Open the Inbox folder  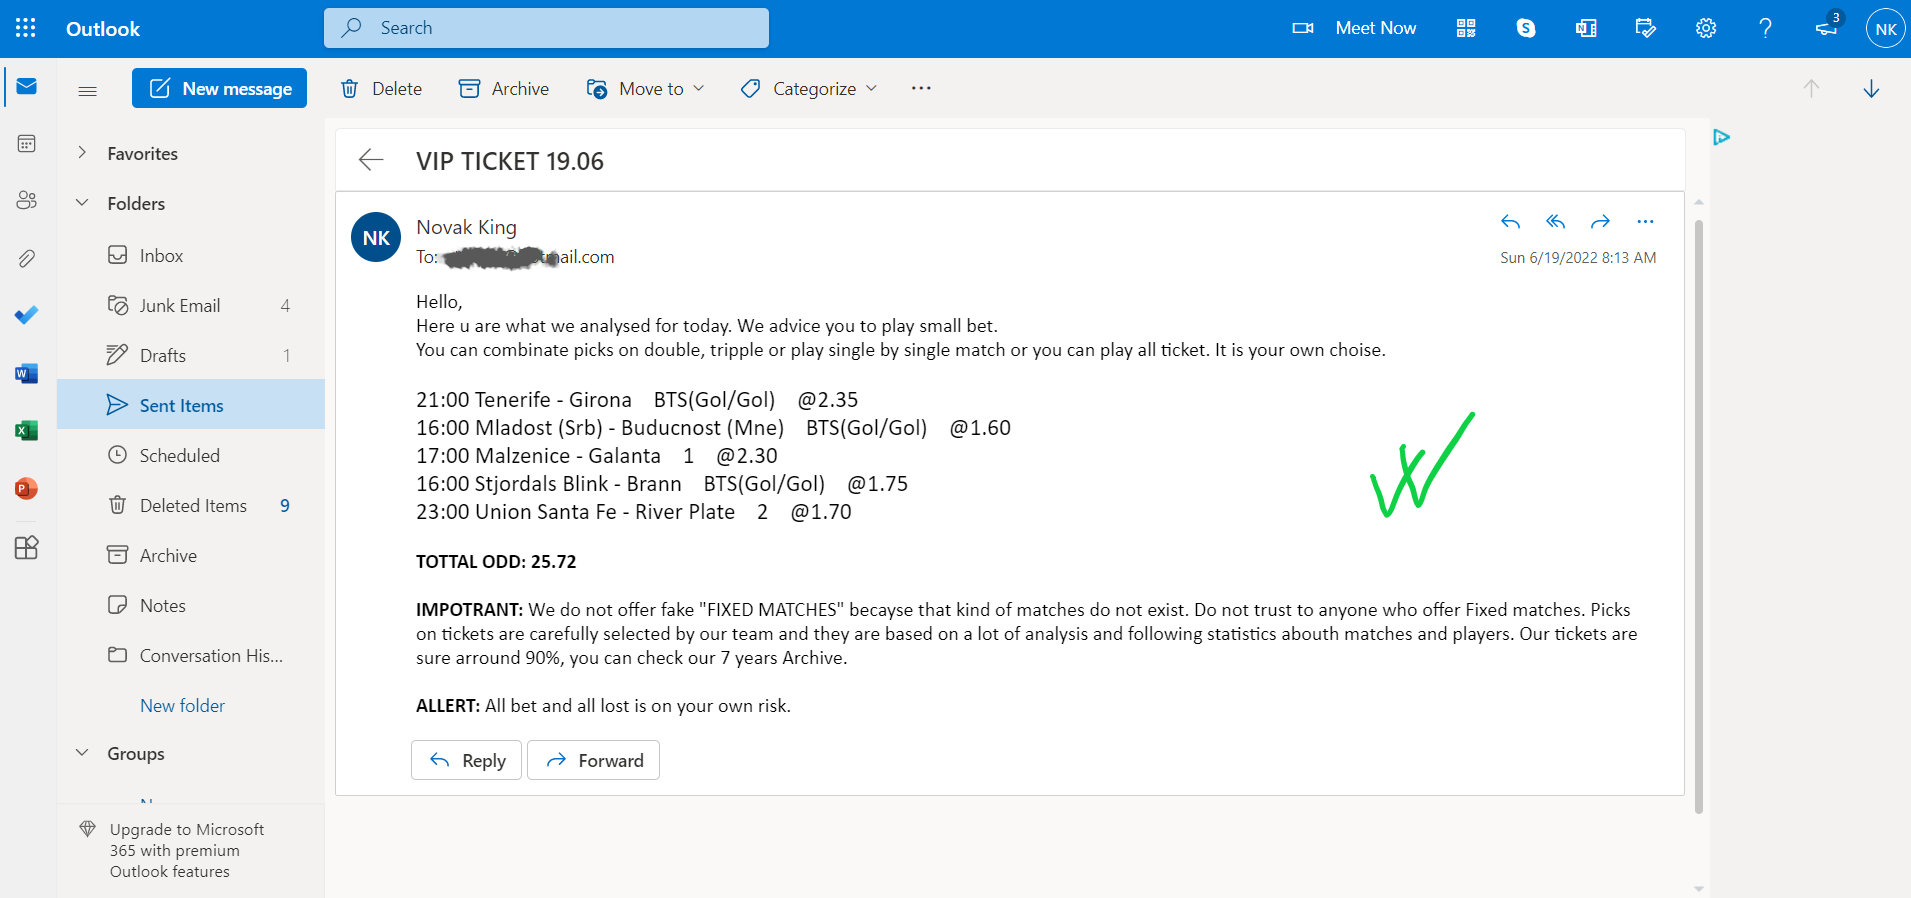[191, 255]
